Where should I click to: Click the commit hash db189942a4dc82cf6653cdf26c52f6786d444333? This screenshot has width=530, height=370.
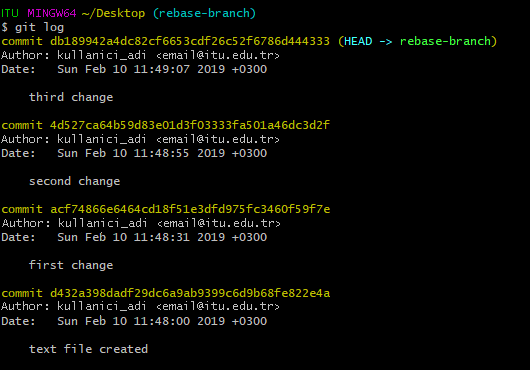point(190,41)
